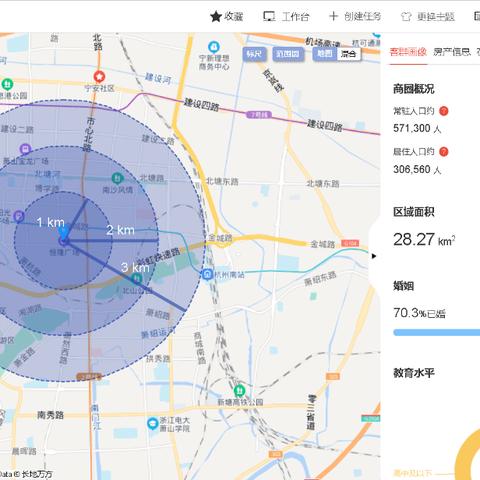This screenshot has height=480, width=480.
Task: Click the 工作台 menu label
Action: click(x=296, y=17)
